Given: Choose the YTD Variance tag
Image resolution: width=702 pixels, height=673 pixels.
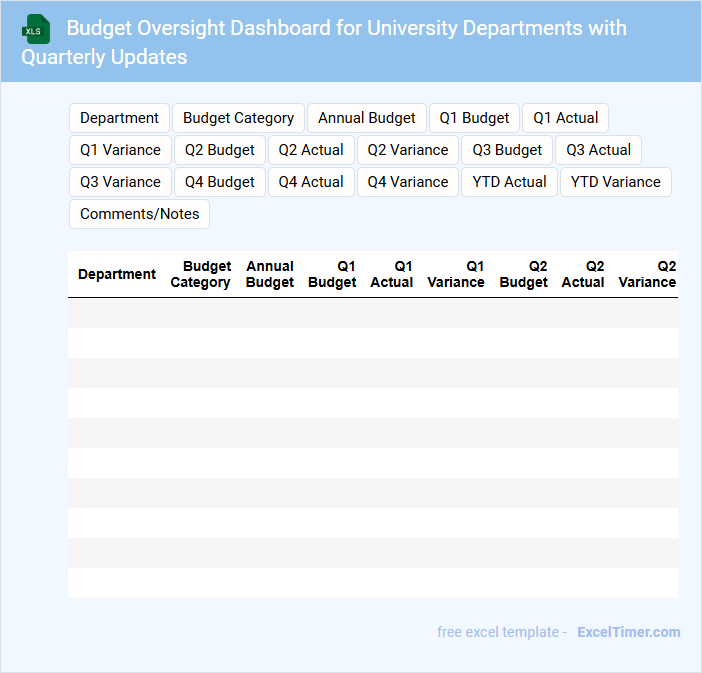Looking at the screenshot, I should tap(615, 182).
